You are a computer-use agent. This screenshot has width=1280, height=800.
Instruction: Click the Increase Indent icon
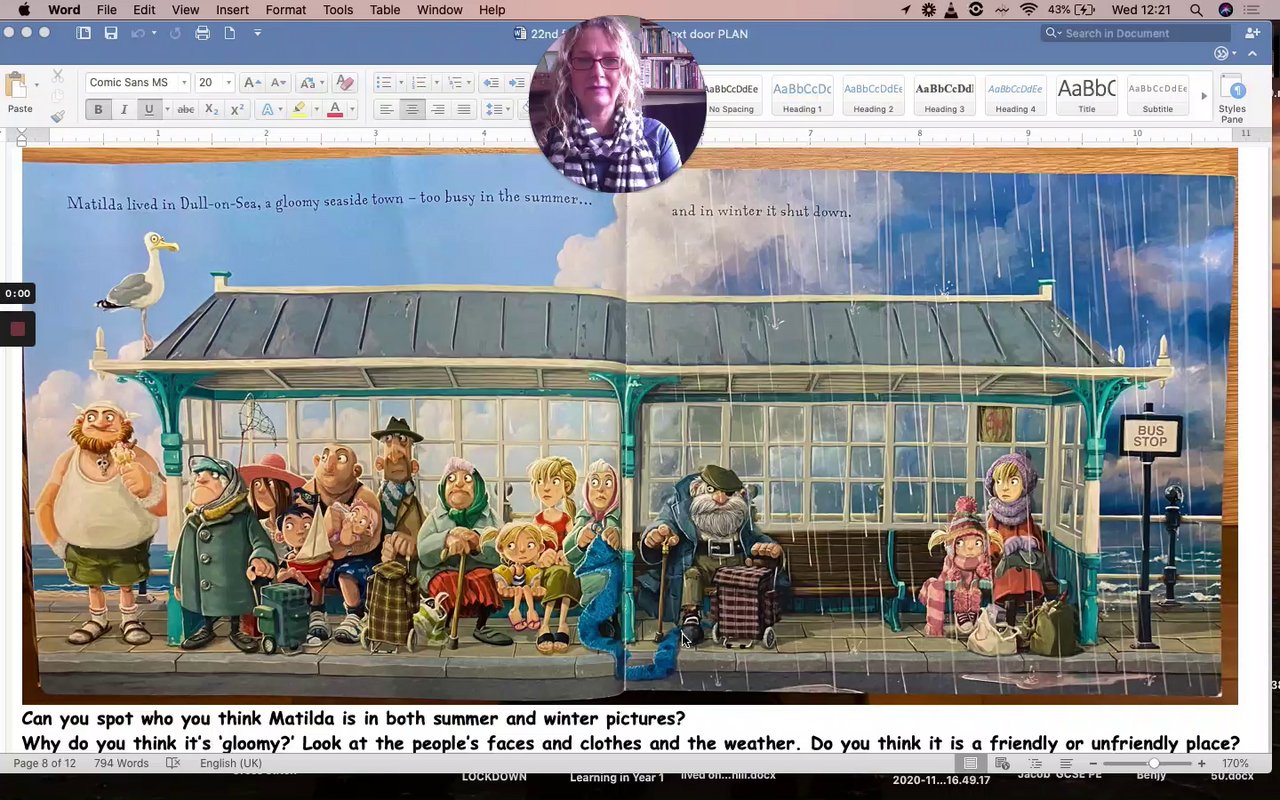(517, 83)
